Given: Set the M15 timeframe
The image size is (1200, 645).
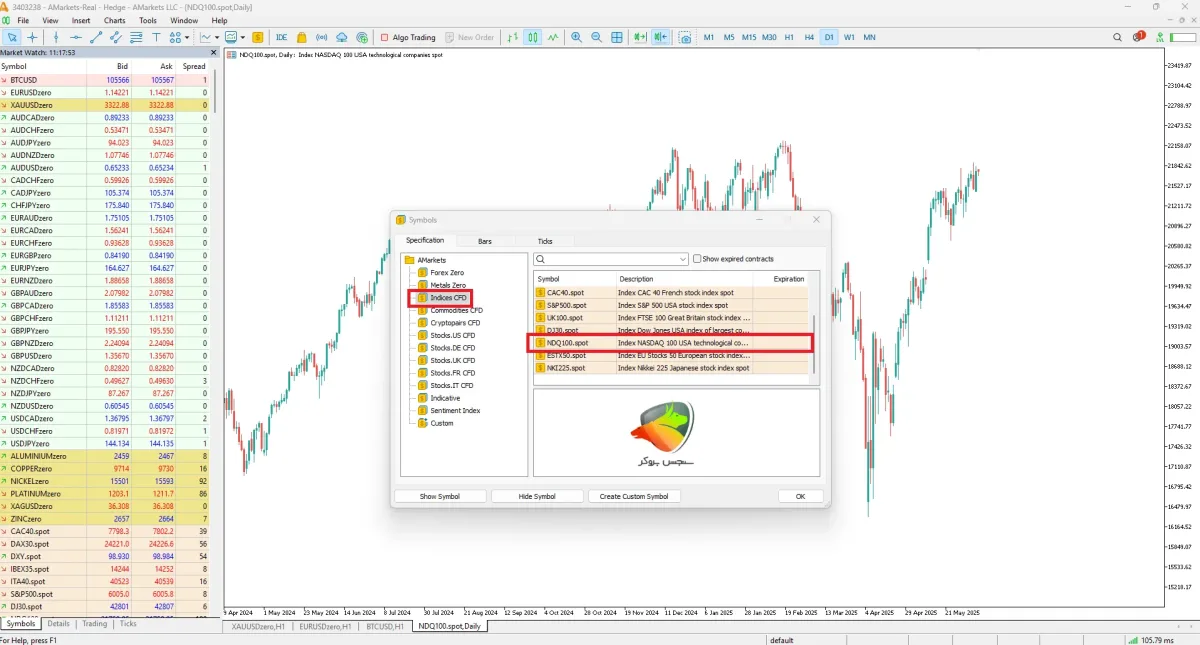Looking at the screenshot, I should pyautogui.click(x=749, y=37).
